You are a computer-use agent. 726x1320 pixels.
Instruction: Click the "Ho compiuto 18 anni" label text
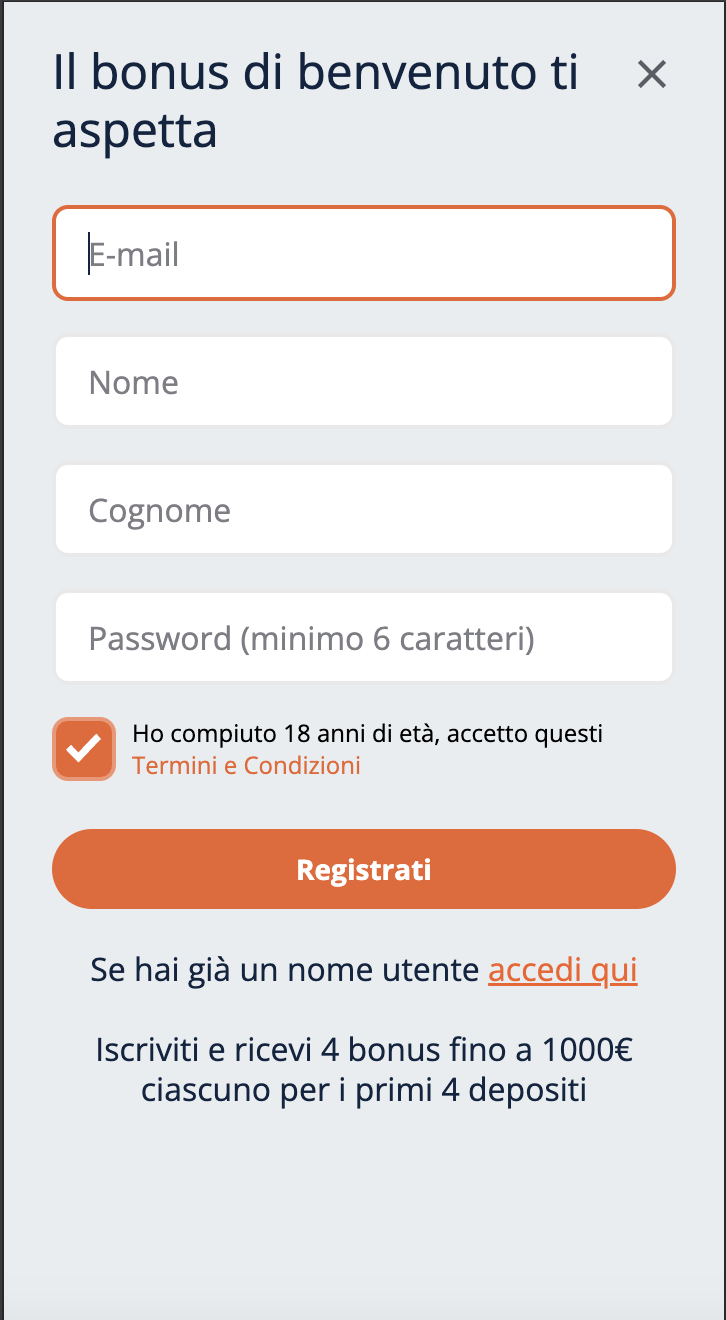(367, 734)
